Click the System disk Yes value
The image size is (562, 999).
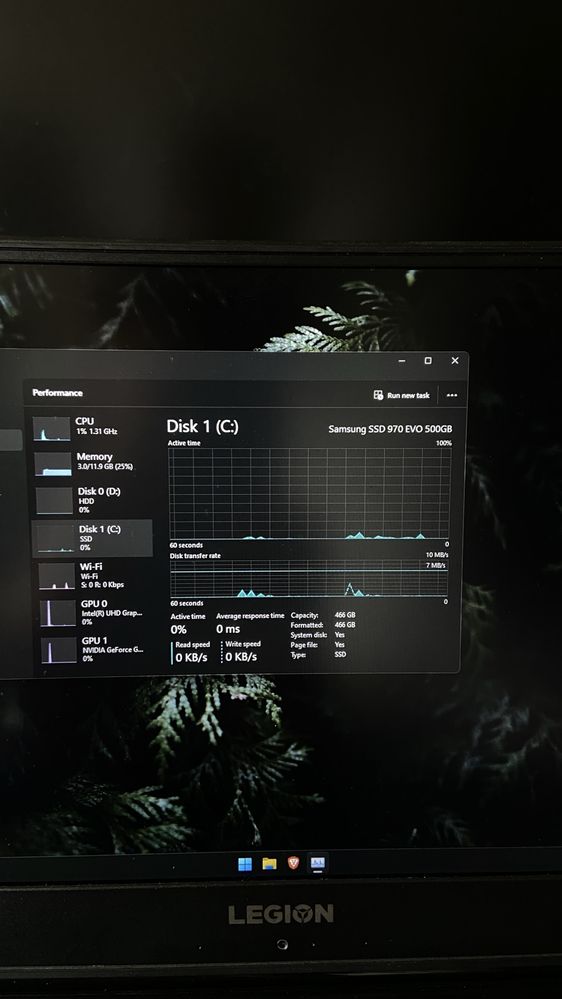click(340, 635)
